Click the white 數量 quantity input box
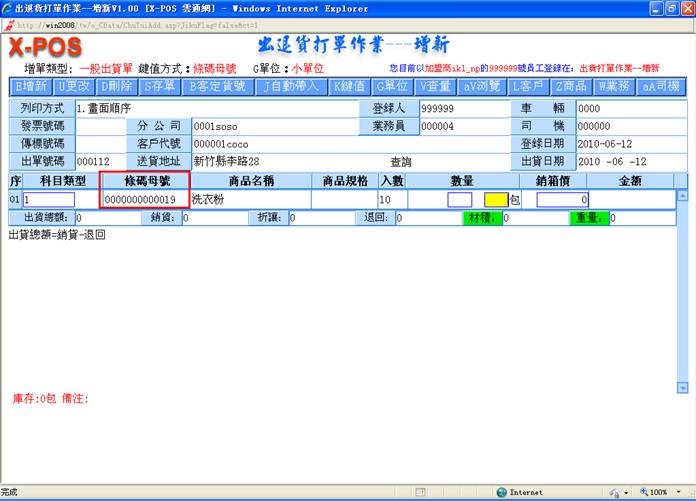 pos(460,200)
